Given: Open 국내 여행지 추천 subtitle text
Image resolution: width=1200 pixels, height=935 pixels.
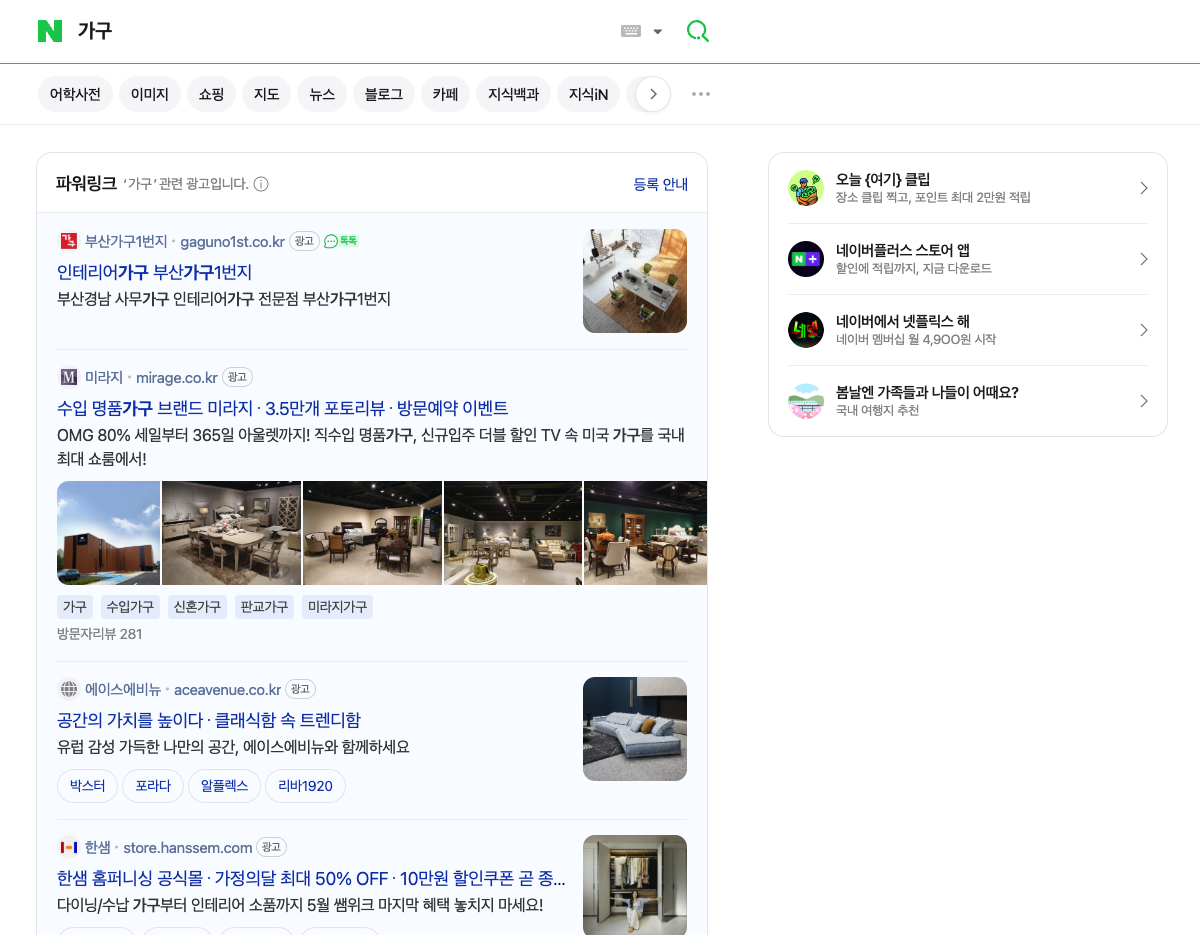Looking at the screenshot, I should tap(877, 411).
